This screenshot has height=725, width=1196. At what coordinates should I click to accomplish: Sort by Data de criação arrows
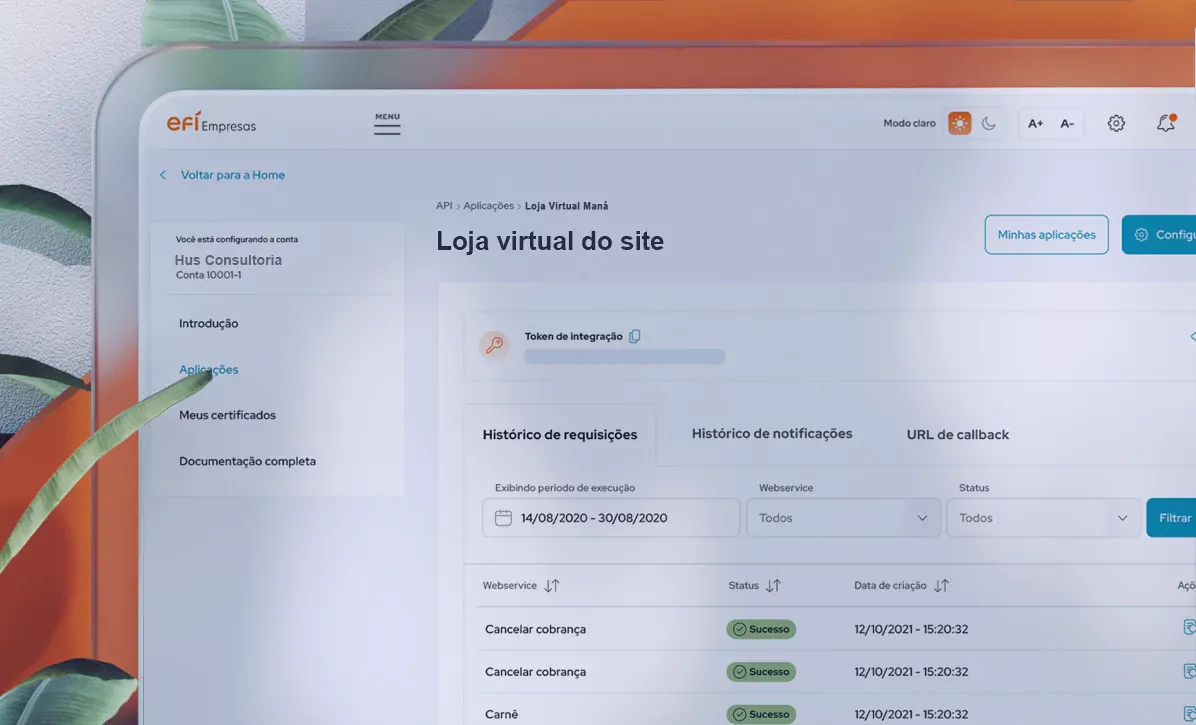[941, 586]
